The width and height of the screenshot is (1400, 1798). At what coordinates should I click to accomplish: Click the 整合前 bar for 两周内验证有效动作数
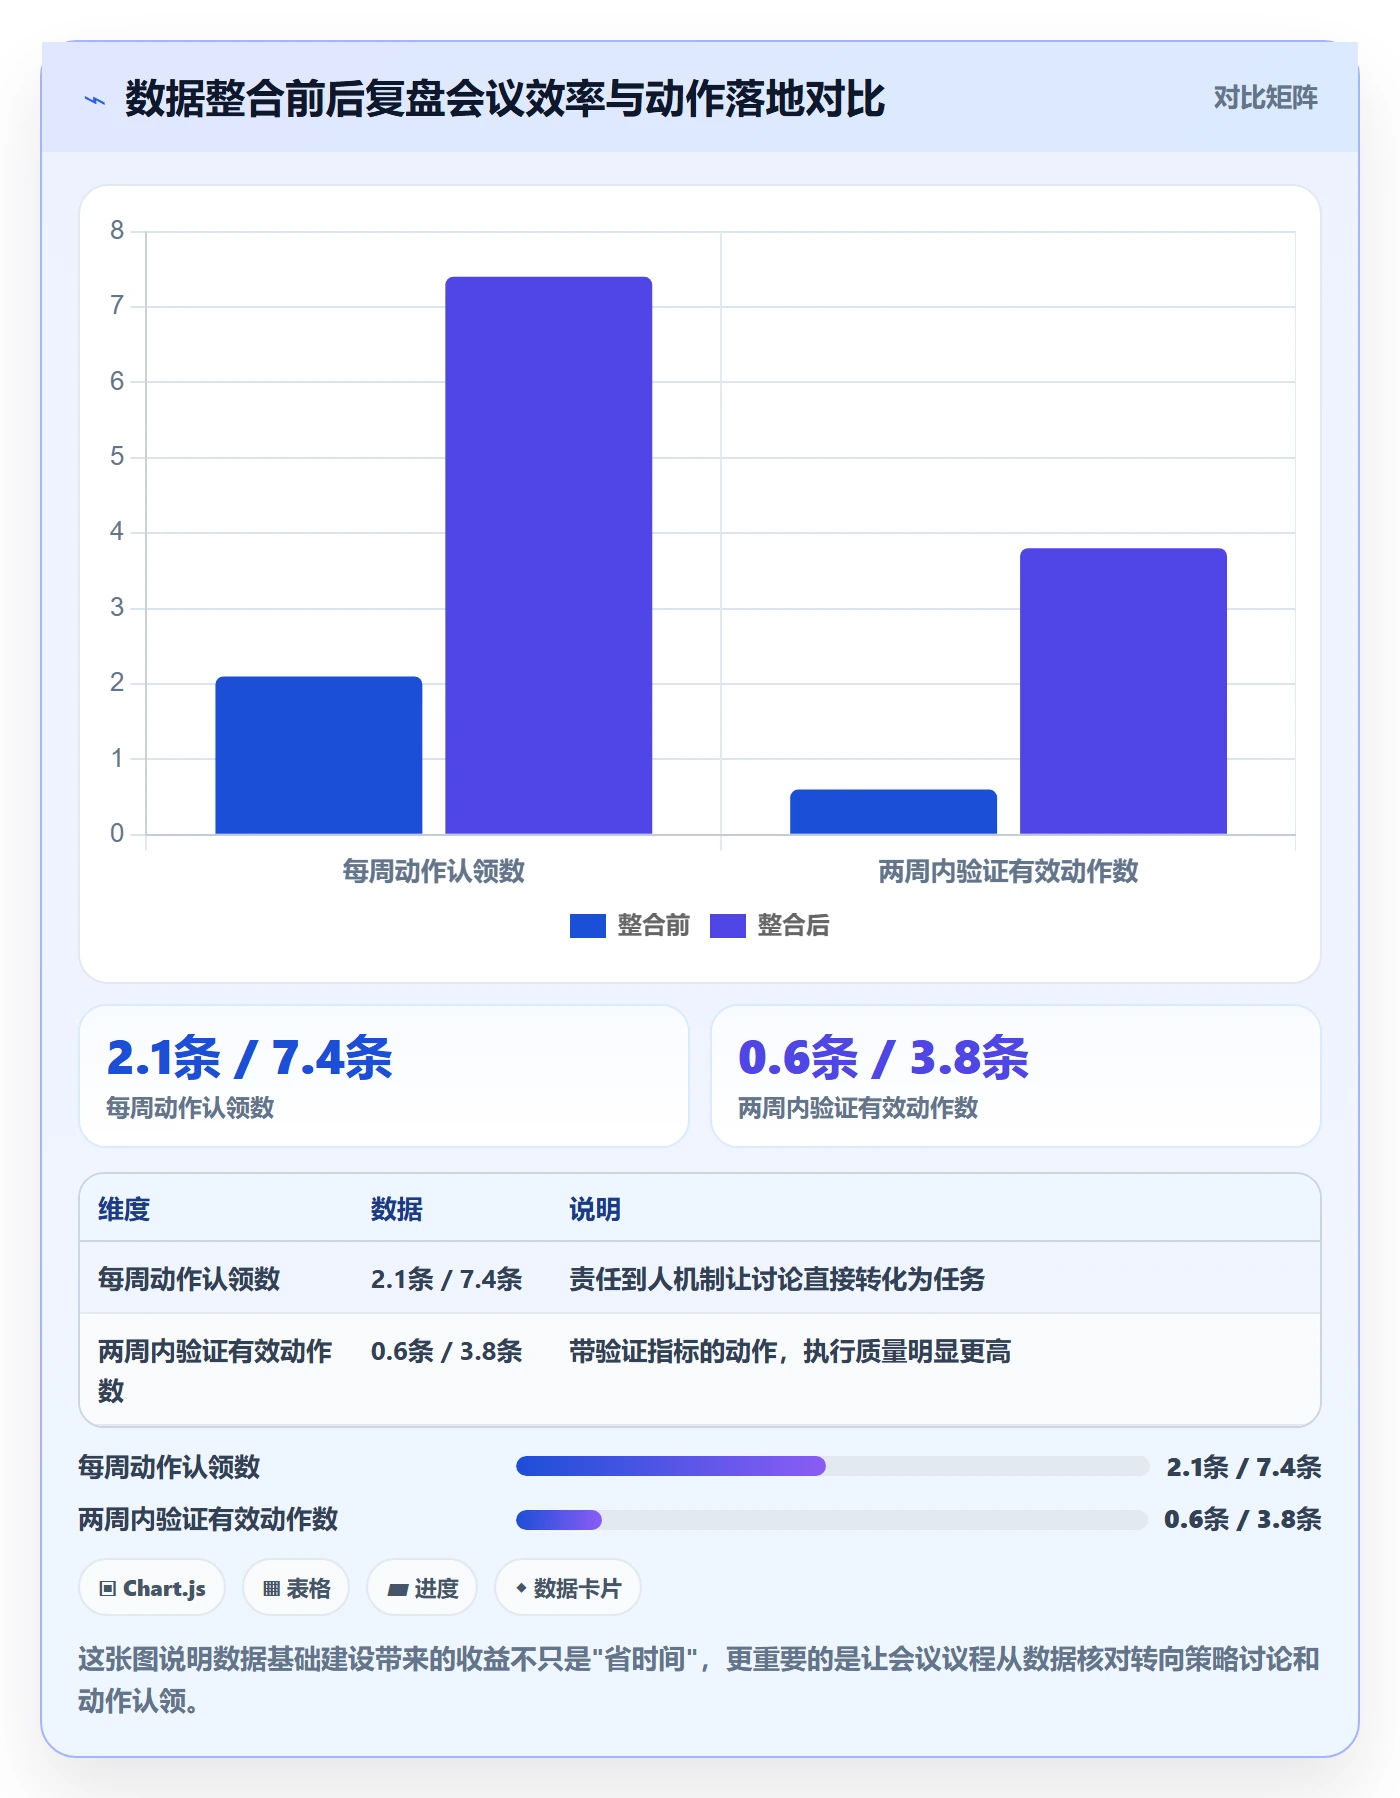893,812
